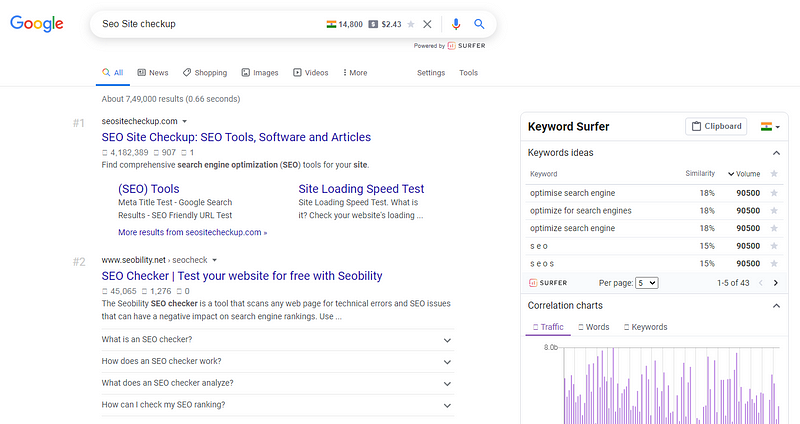Star the searched keyword in search bar
Screen dimensions: 800x424
coord(411,24)
